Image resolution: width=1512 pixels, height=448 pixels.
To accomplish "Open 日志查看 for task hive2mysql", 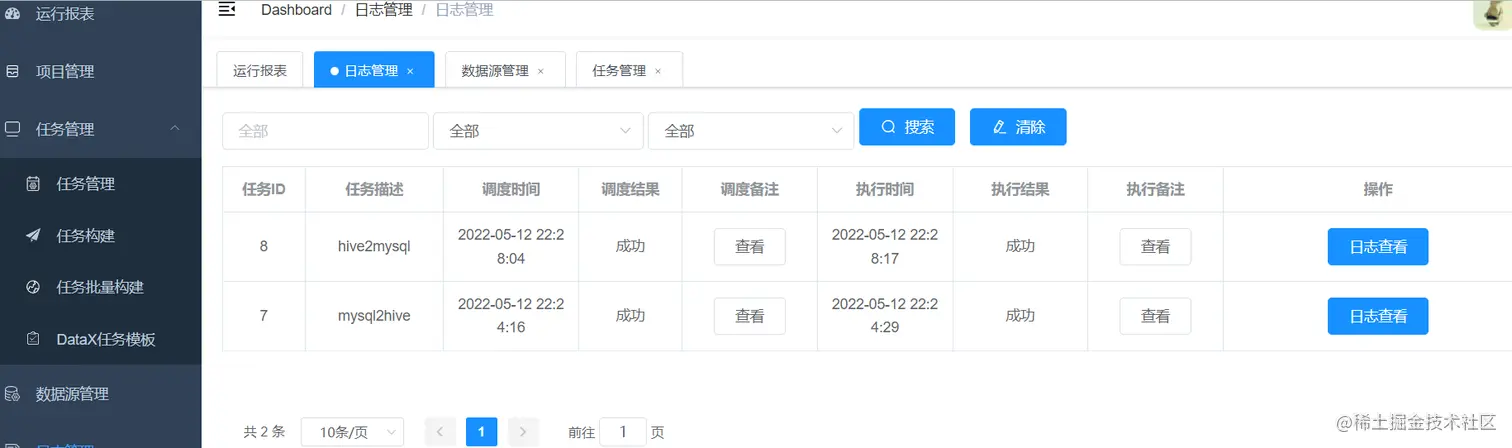I will 1378,247.
